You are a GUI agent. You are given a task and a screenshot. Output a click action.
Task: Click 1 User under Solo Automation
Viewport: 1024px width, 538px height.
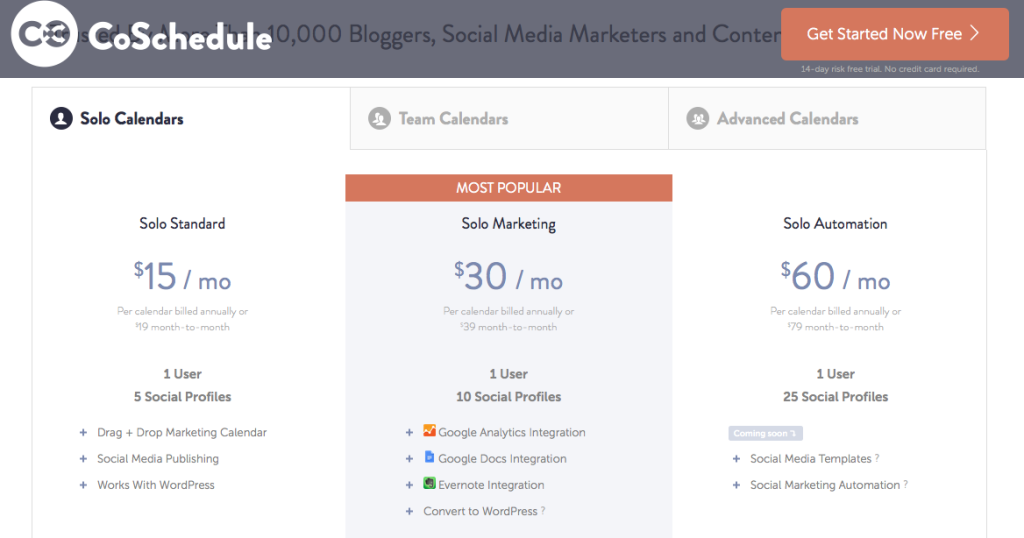click(835, 374)
